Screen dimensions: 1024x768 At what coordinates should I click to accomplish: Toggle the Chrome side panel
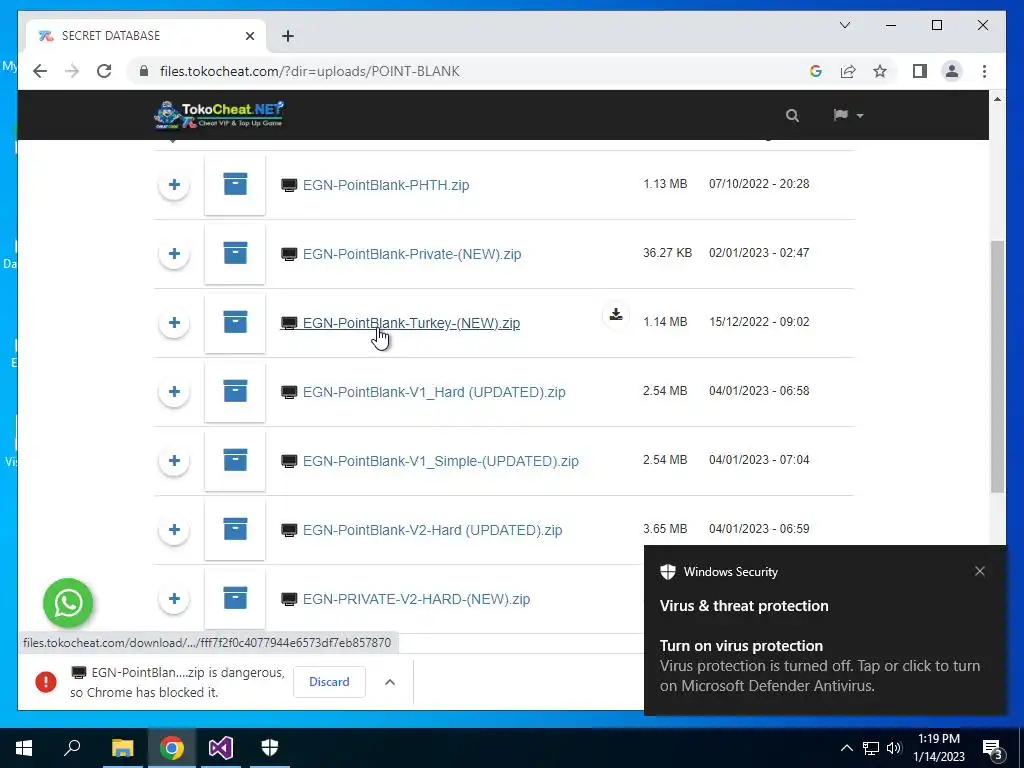920,71
